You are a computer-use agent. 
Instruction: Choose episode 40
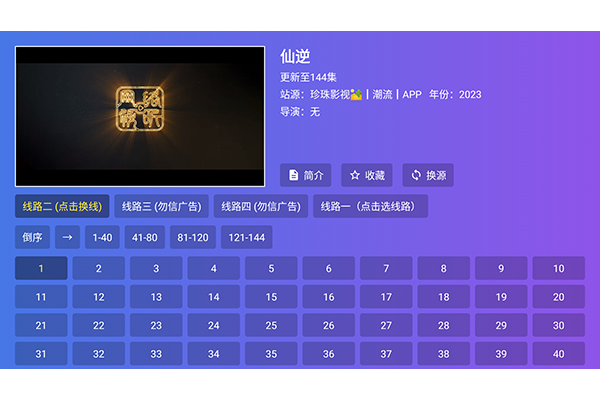click(559, 354)
